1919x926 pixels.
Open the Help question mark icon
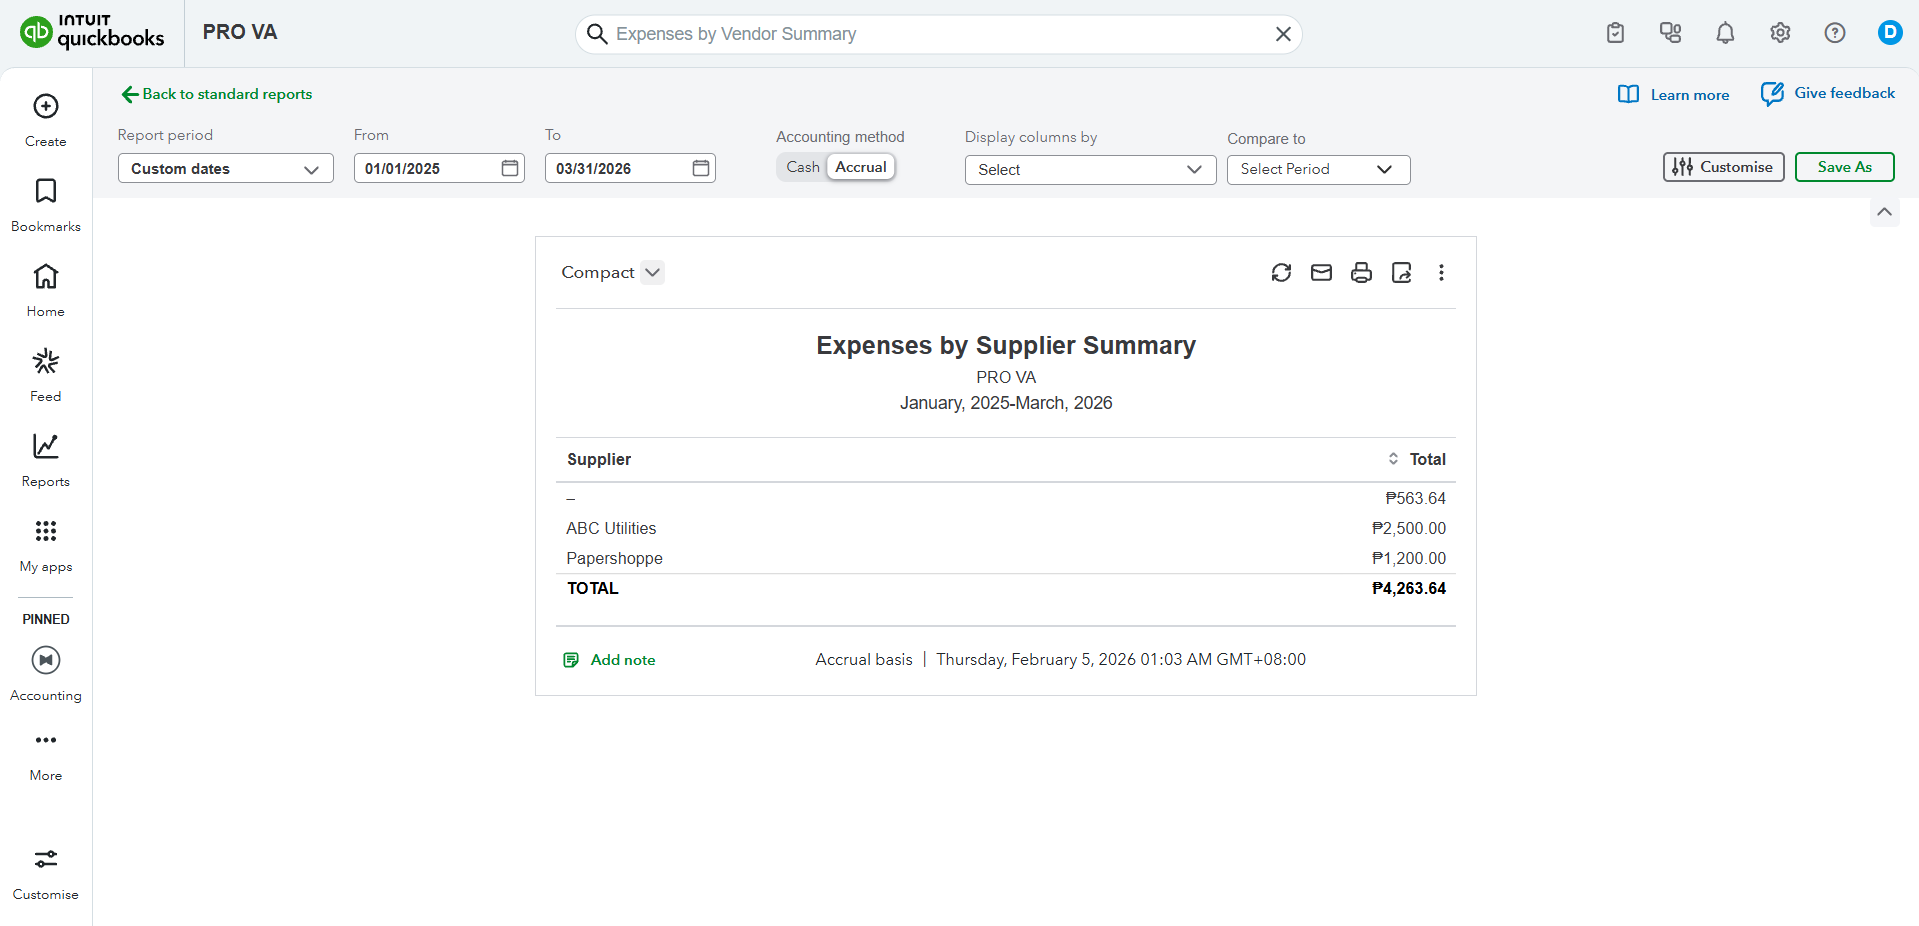[x=1835, y=33]
